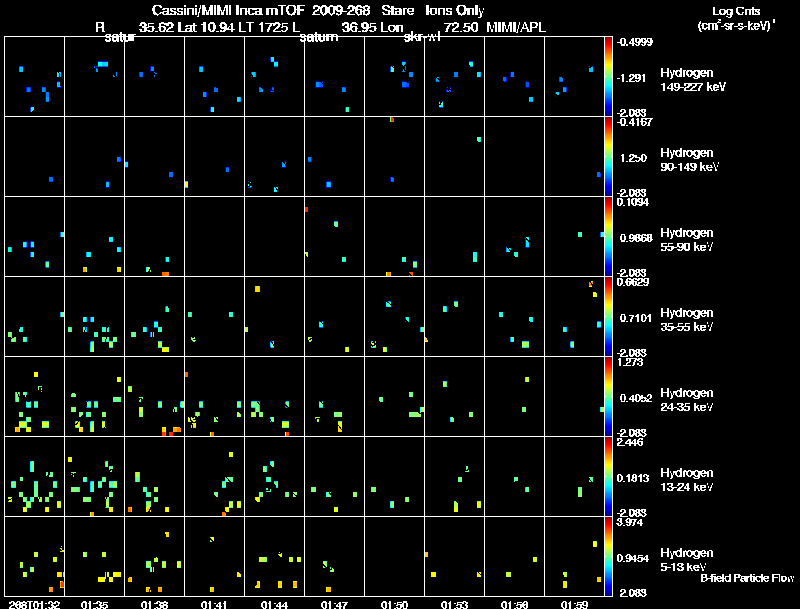Screen dimensions: 800x609
Task: Click the 'Ions Only' text in the title
Action: click(455, 11)
